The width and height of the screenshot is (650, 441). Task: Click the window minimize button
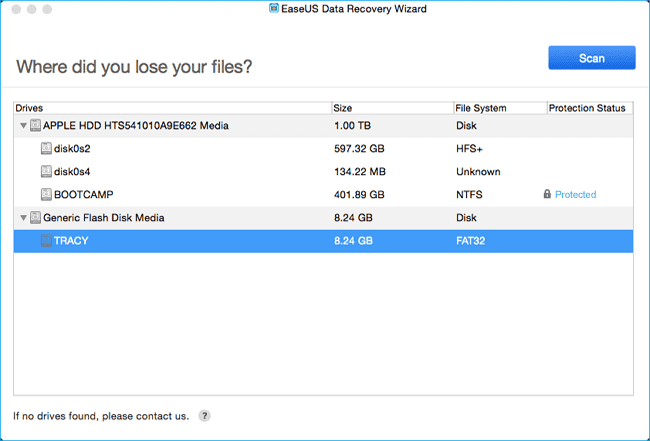click(x=31, y=9)
